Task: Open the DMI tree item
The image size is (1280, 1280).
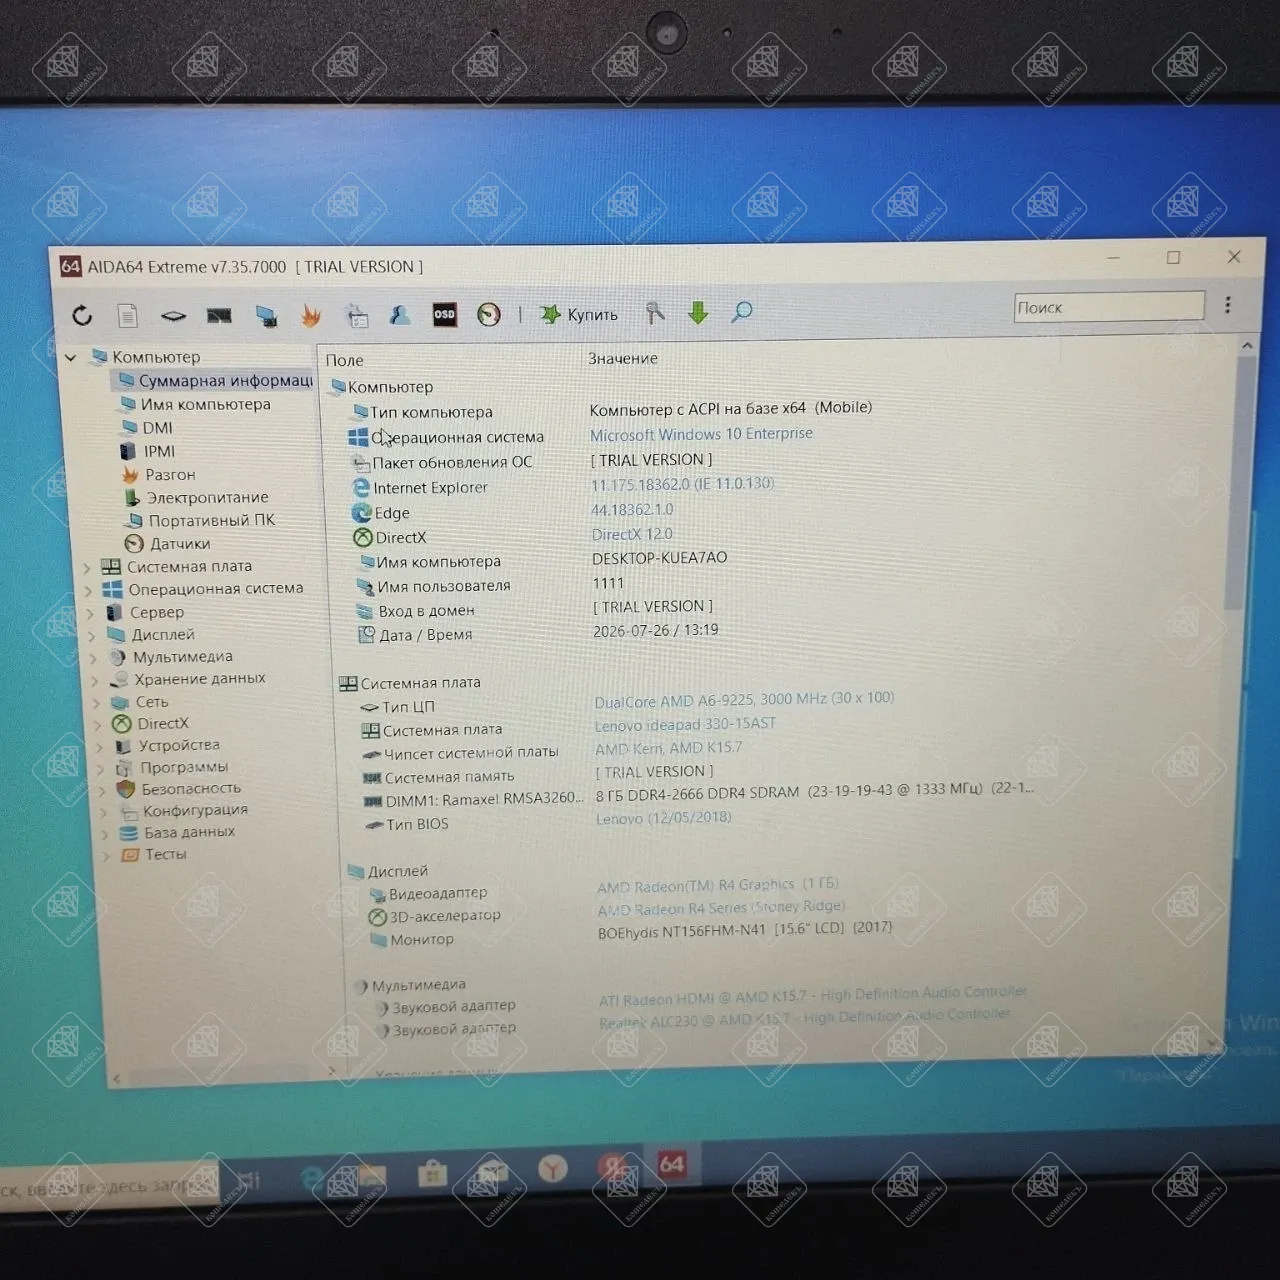Action: point(146,428)
